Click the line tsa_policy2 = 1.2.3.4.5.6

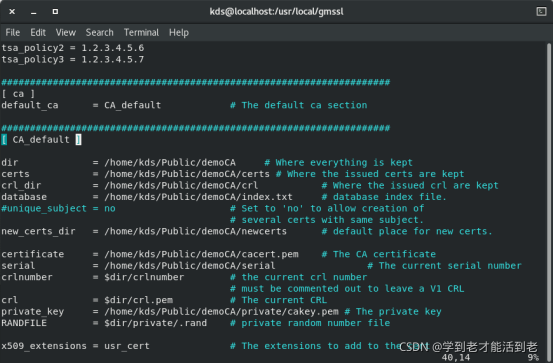pyautogui.click(x=73, y=48)
